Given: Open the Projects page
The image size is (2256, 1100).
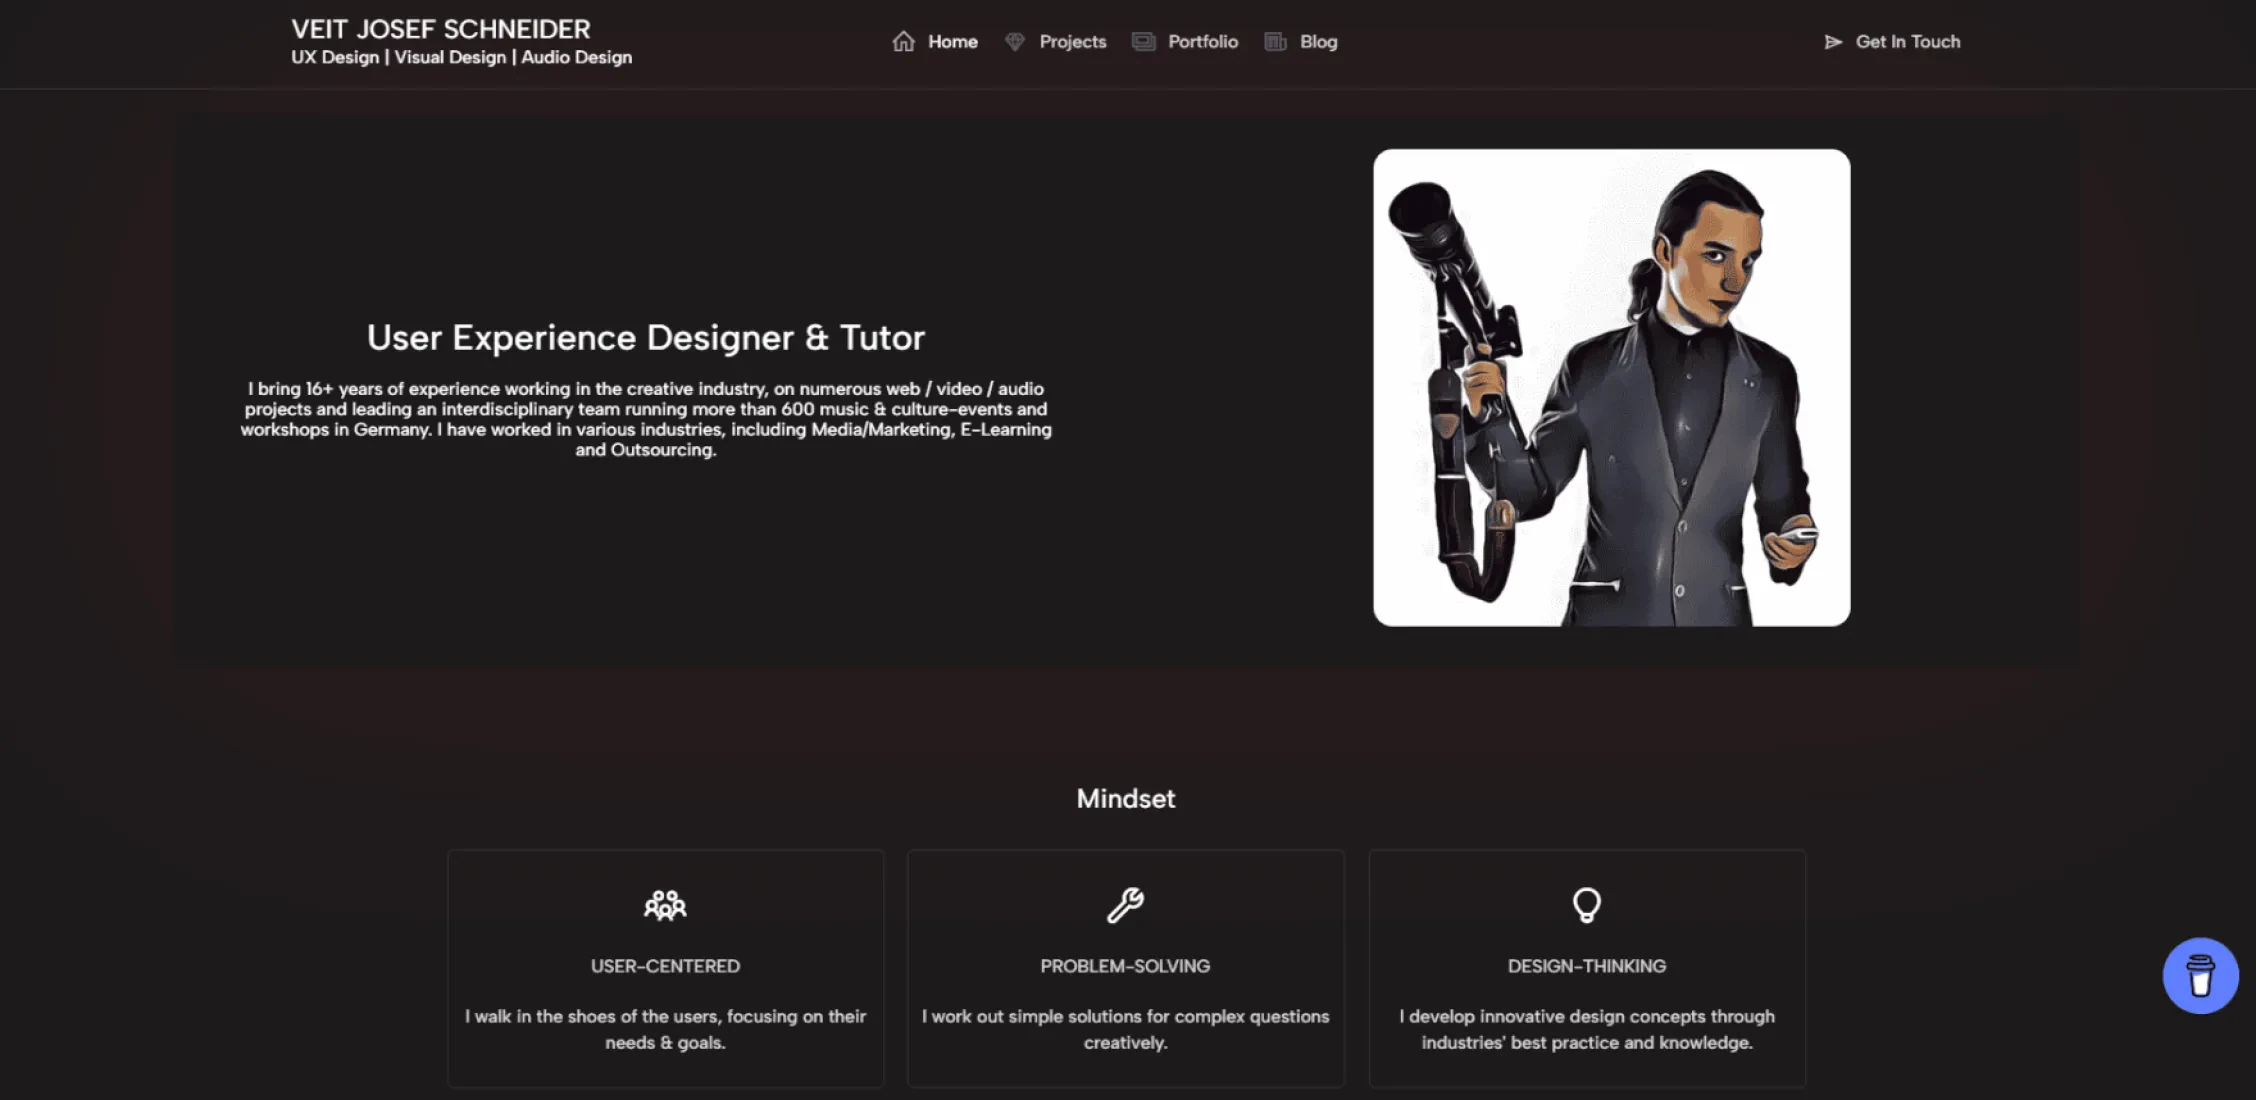Looking at the screenshot, I should [1072, 42].
